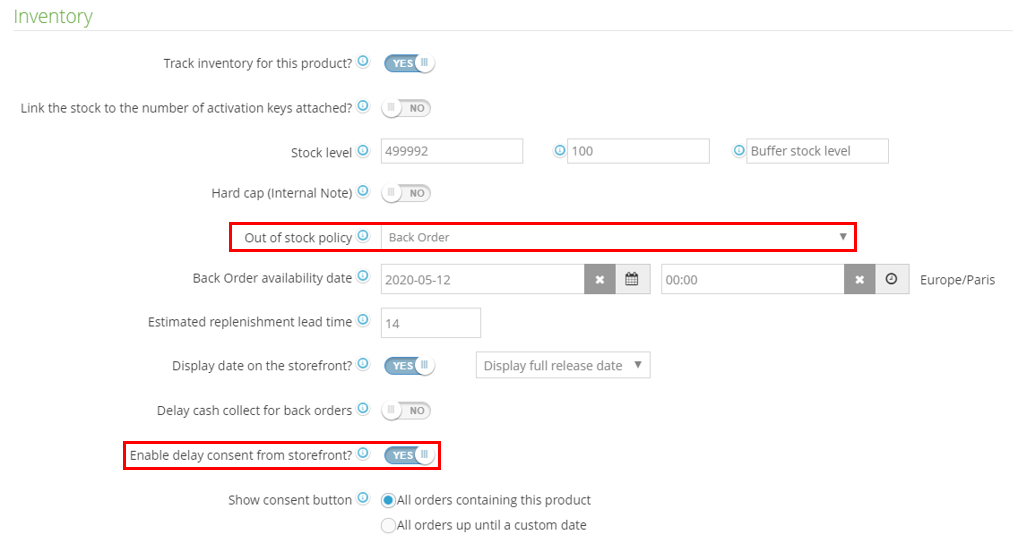Click info icon beside Track inventory label
The width and height of the screenshot is (1013, 542).
tap(363, 62)
